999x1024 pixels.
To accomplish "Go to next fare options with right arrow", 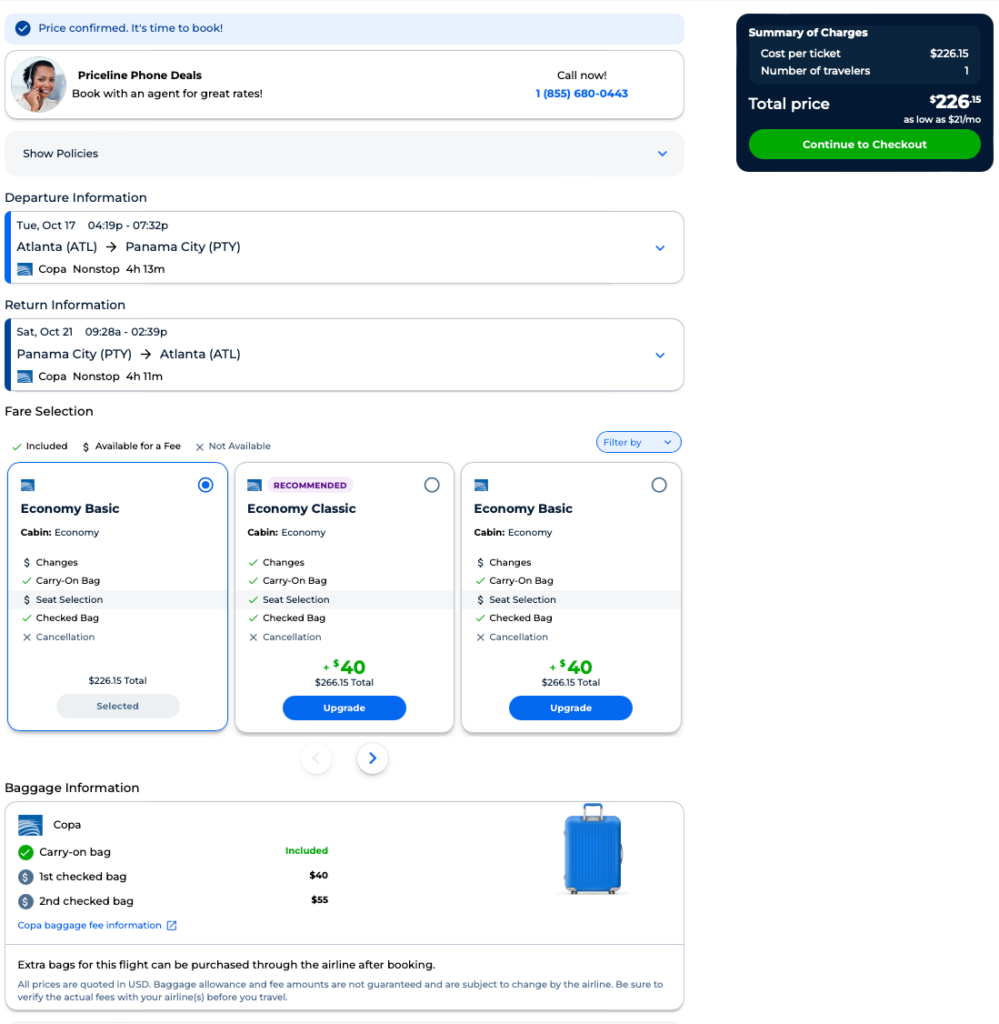I will click(372, 759).
